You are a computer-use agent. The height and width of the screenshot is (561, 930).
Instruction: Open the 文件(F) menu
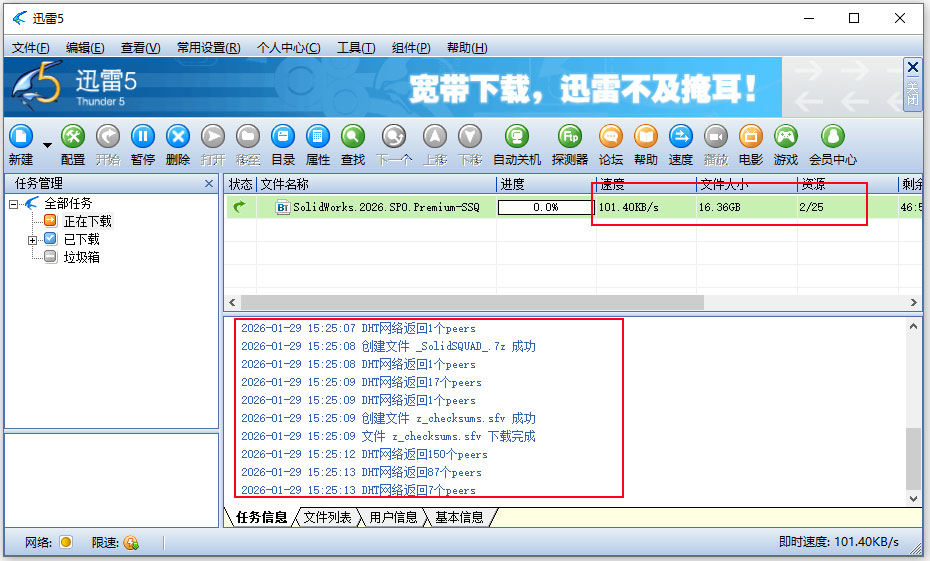pos(30,47)
